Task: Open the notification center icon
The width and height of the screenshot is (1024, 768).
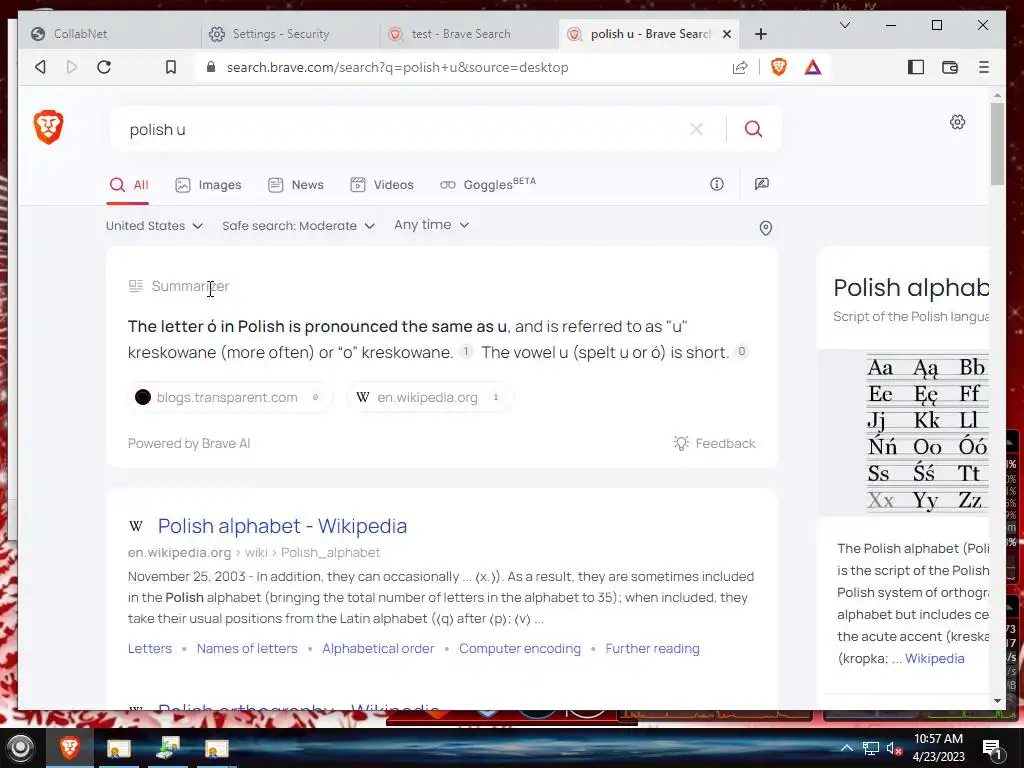Action: 993,749
